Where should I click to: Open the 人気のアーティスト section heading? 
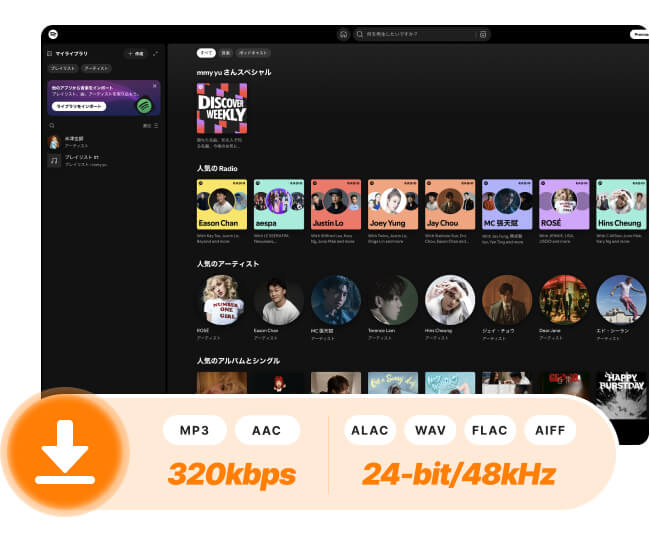(x=228, y=264)
